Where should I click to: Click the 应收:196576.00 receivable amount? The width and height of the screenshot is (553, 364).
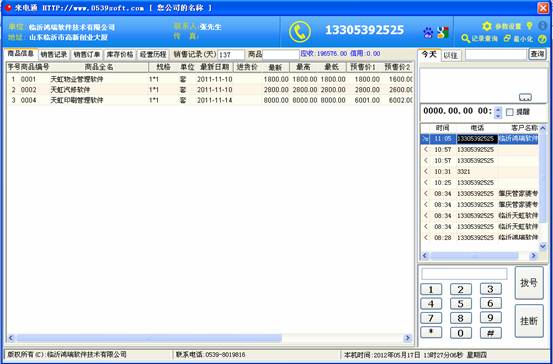point(323,54)
